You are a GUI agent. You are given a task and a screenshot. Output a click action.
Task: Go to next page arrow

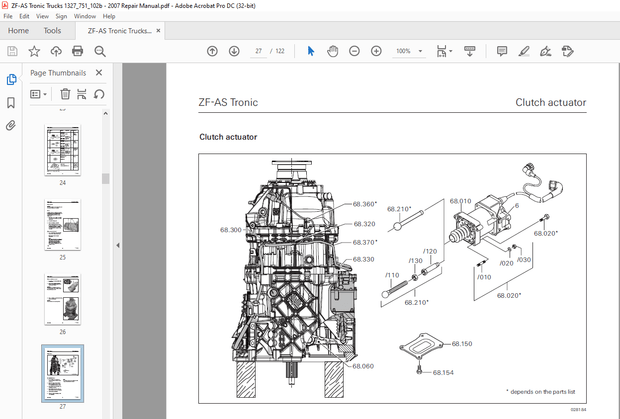click(234, 51)
